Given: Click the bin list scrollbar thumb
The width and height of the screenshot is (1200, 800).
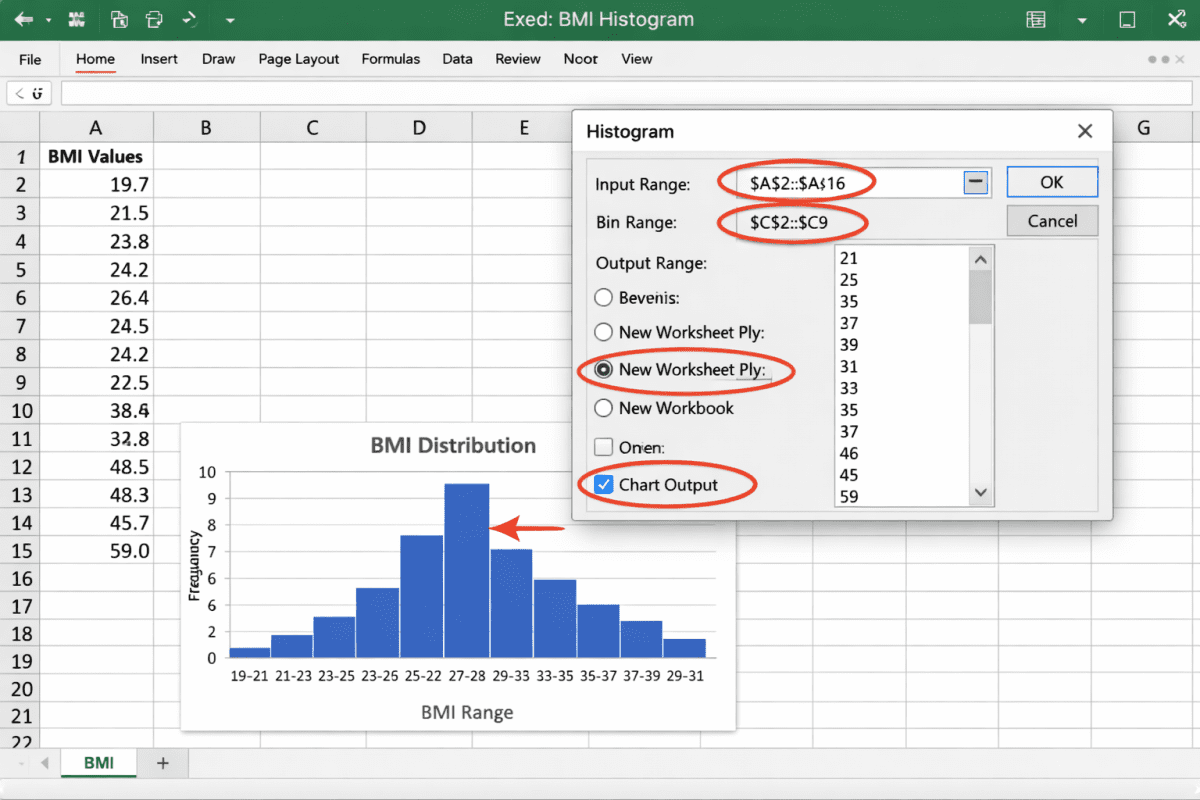Looking at the screenshot, I should click(x=980, y=297).
